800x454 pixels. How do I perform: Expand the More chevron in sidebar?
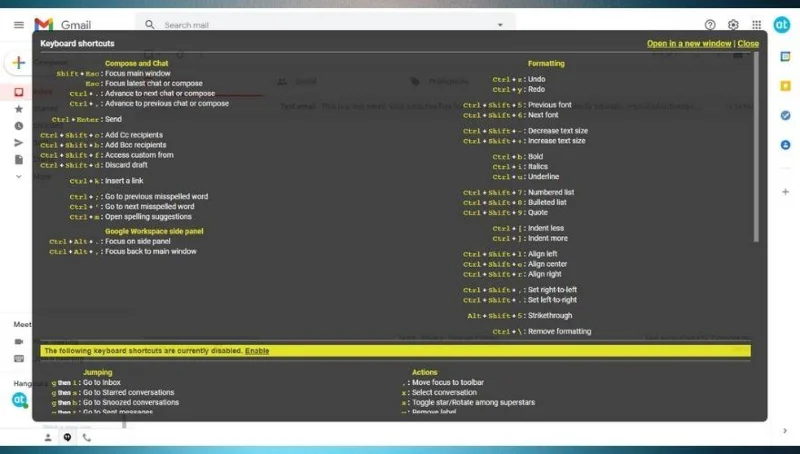click(x=19, y=176)
